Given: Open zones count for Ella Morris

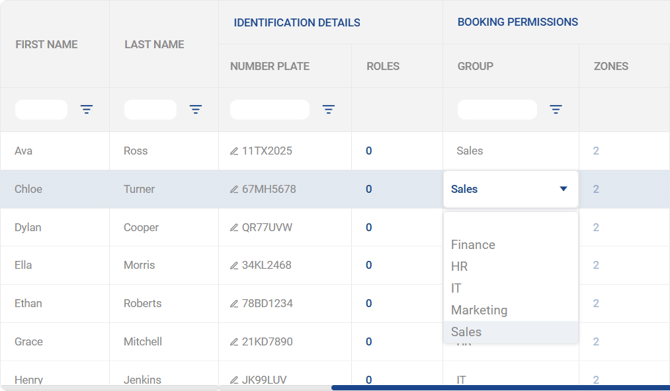Looking at the screenshot, I should click(596, 265).
